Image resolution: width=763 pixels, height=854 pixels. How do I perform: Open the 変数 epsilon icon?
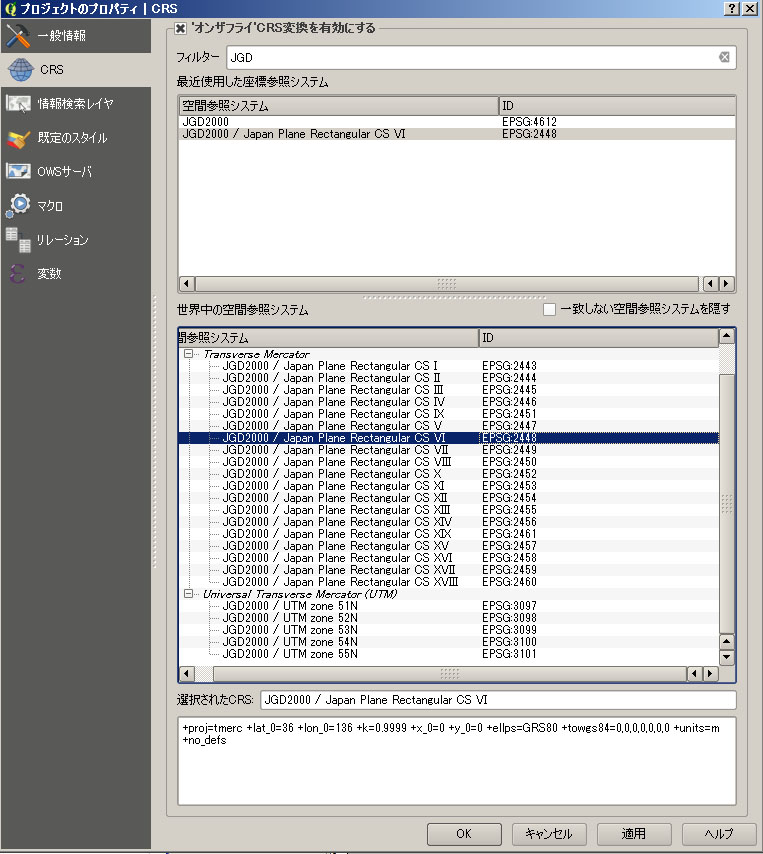(x=17, y=273)
